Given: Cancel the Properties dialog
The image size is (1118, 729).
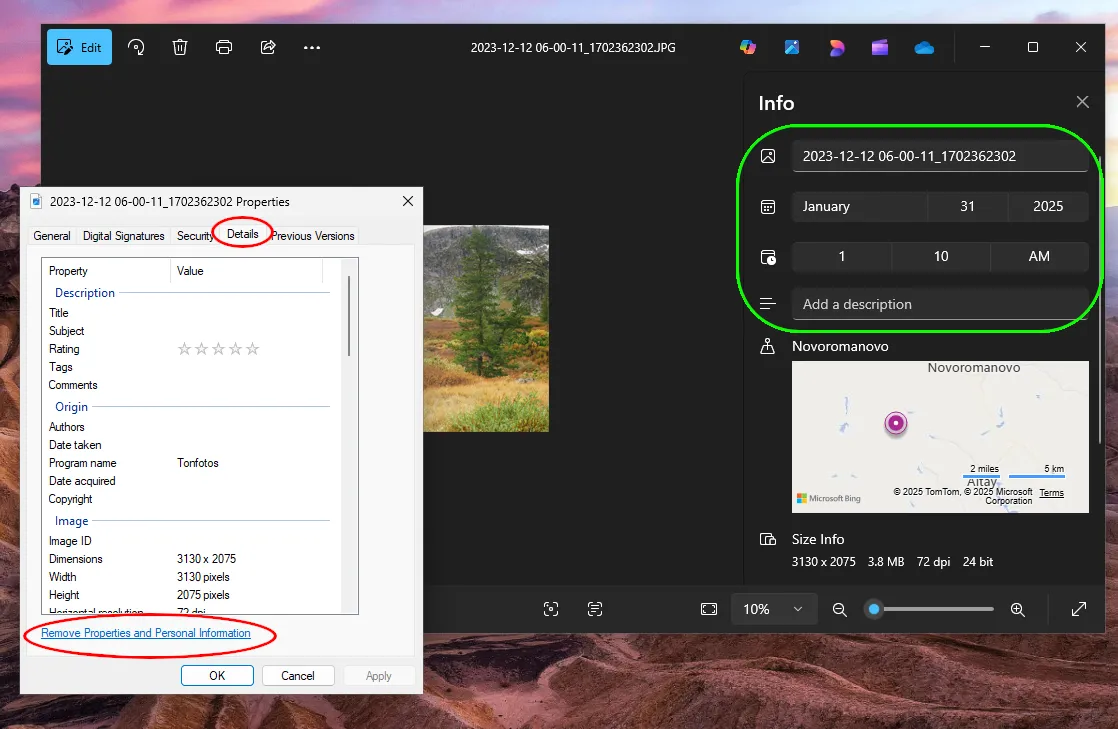Looking at the screenshot, I should (x=298, y=676).
